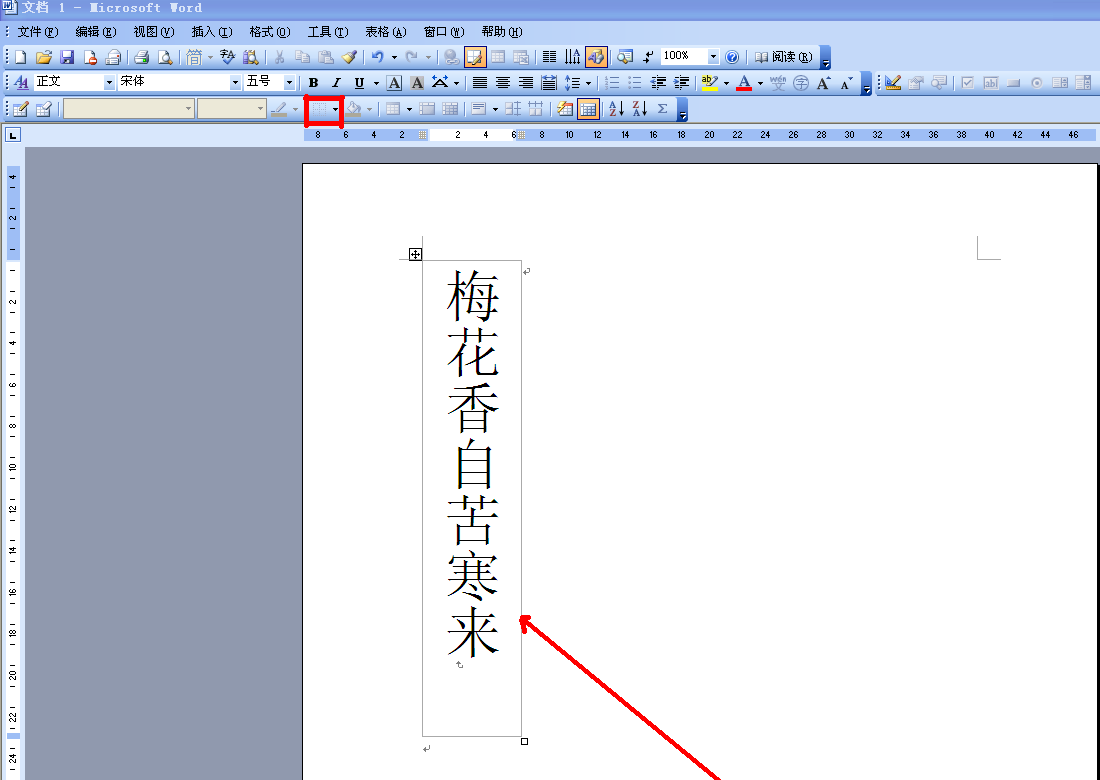1100x780 pixels.
Task: Click the font color A swatch
Action: [743, 83]
